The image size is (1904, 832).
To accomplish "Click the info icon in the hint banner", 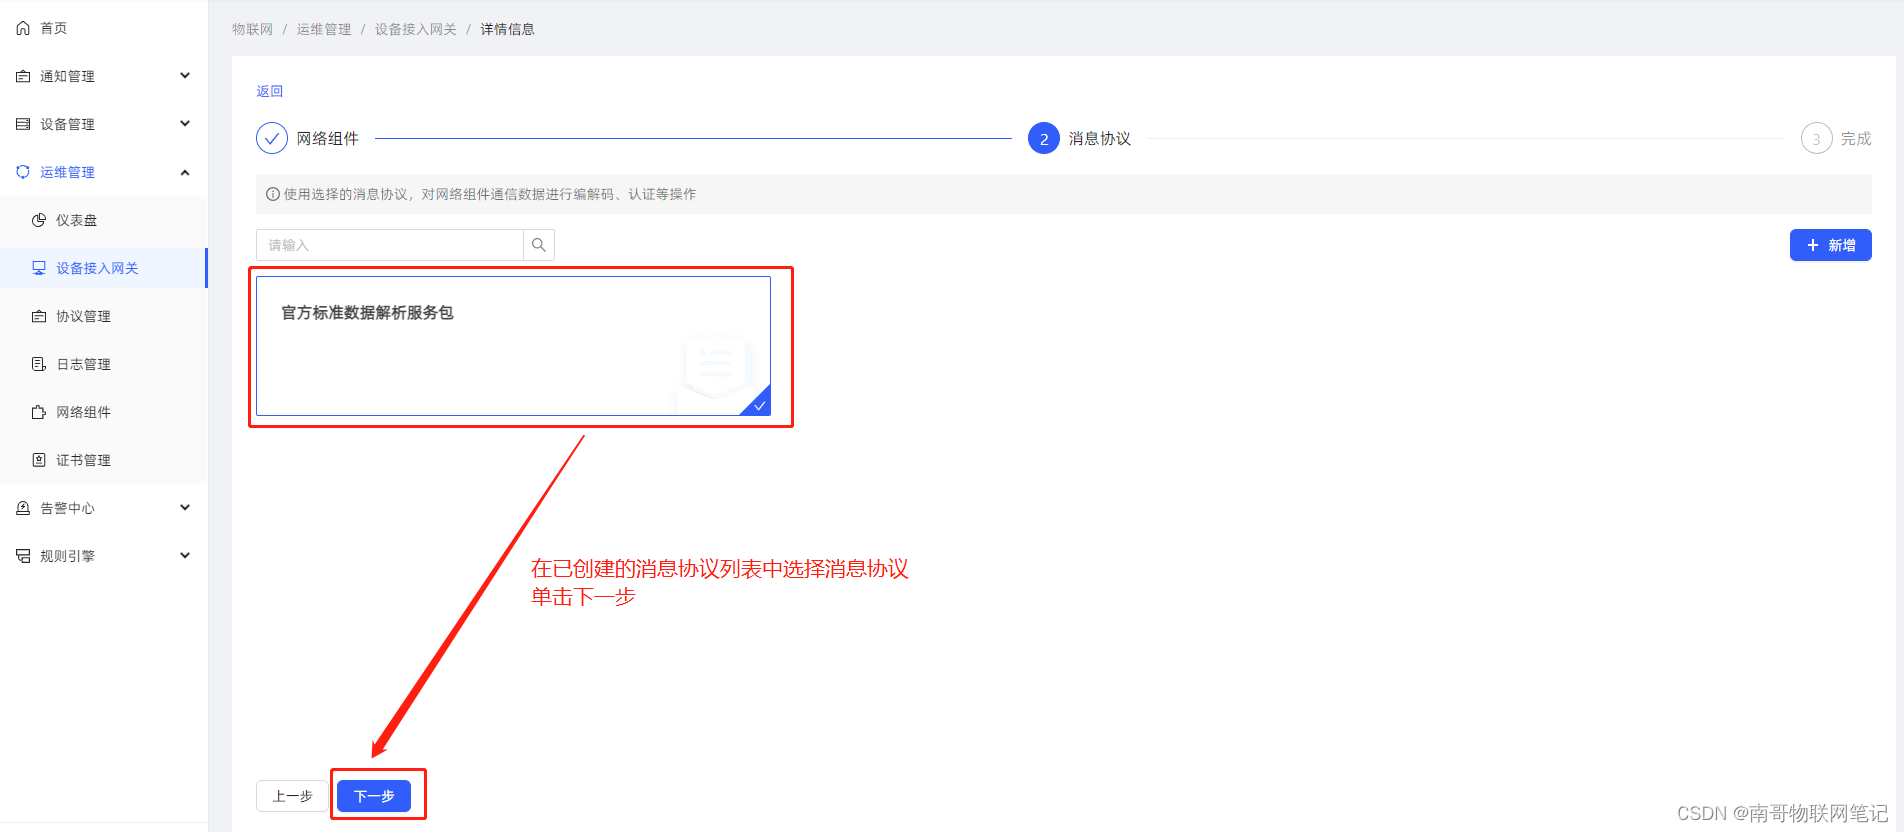I will (272, 194).
